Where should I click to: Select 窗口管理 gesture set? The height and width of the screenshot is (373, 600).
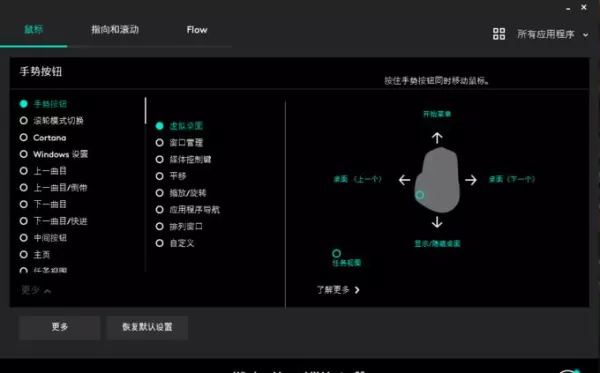(x=179, y=143)
